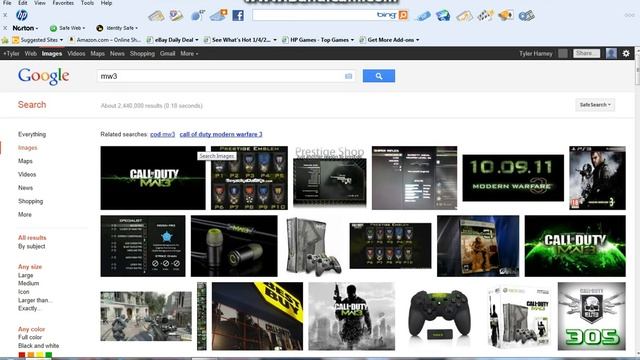
Task: Open the Edit menu
Action: pos(23,3)
